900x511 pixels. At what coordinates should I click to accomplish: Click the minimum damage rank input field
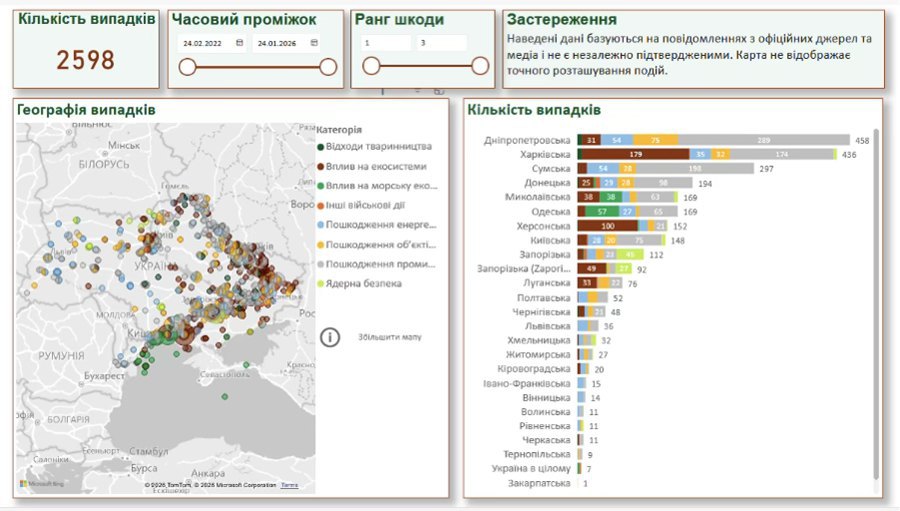pyautogui.click(x=385, y=43)
